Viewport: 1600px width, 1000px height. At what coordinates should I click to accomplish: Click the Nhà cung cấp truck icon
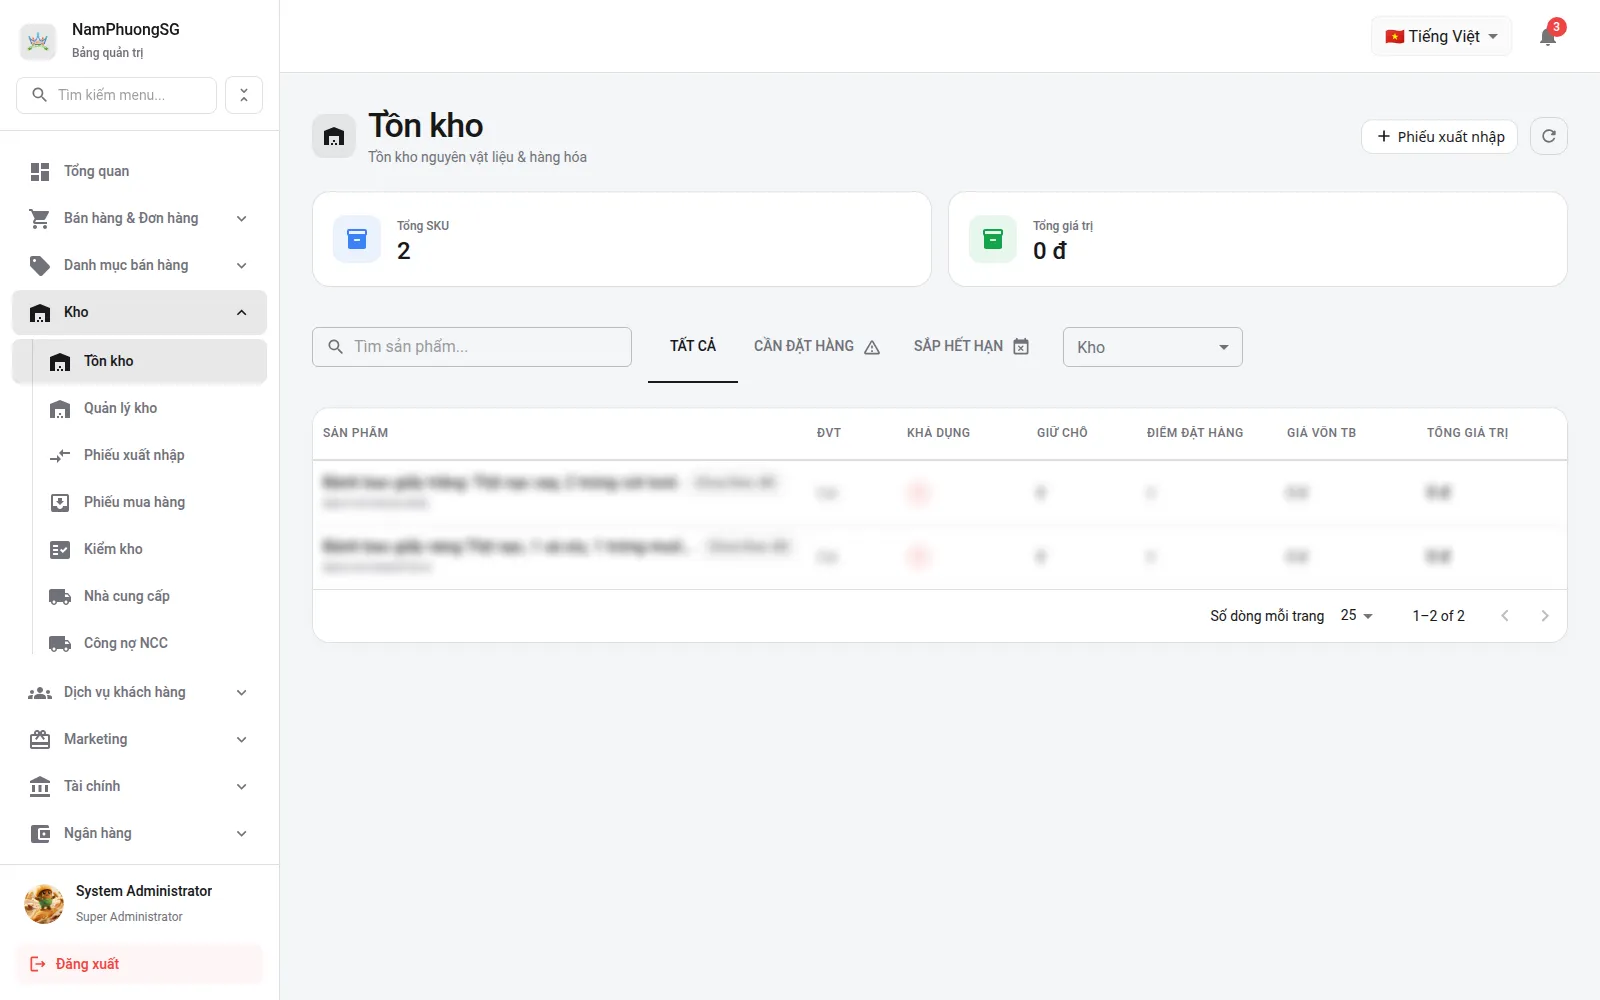pyautogui.click(x=60, y=597)
